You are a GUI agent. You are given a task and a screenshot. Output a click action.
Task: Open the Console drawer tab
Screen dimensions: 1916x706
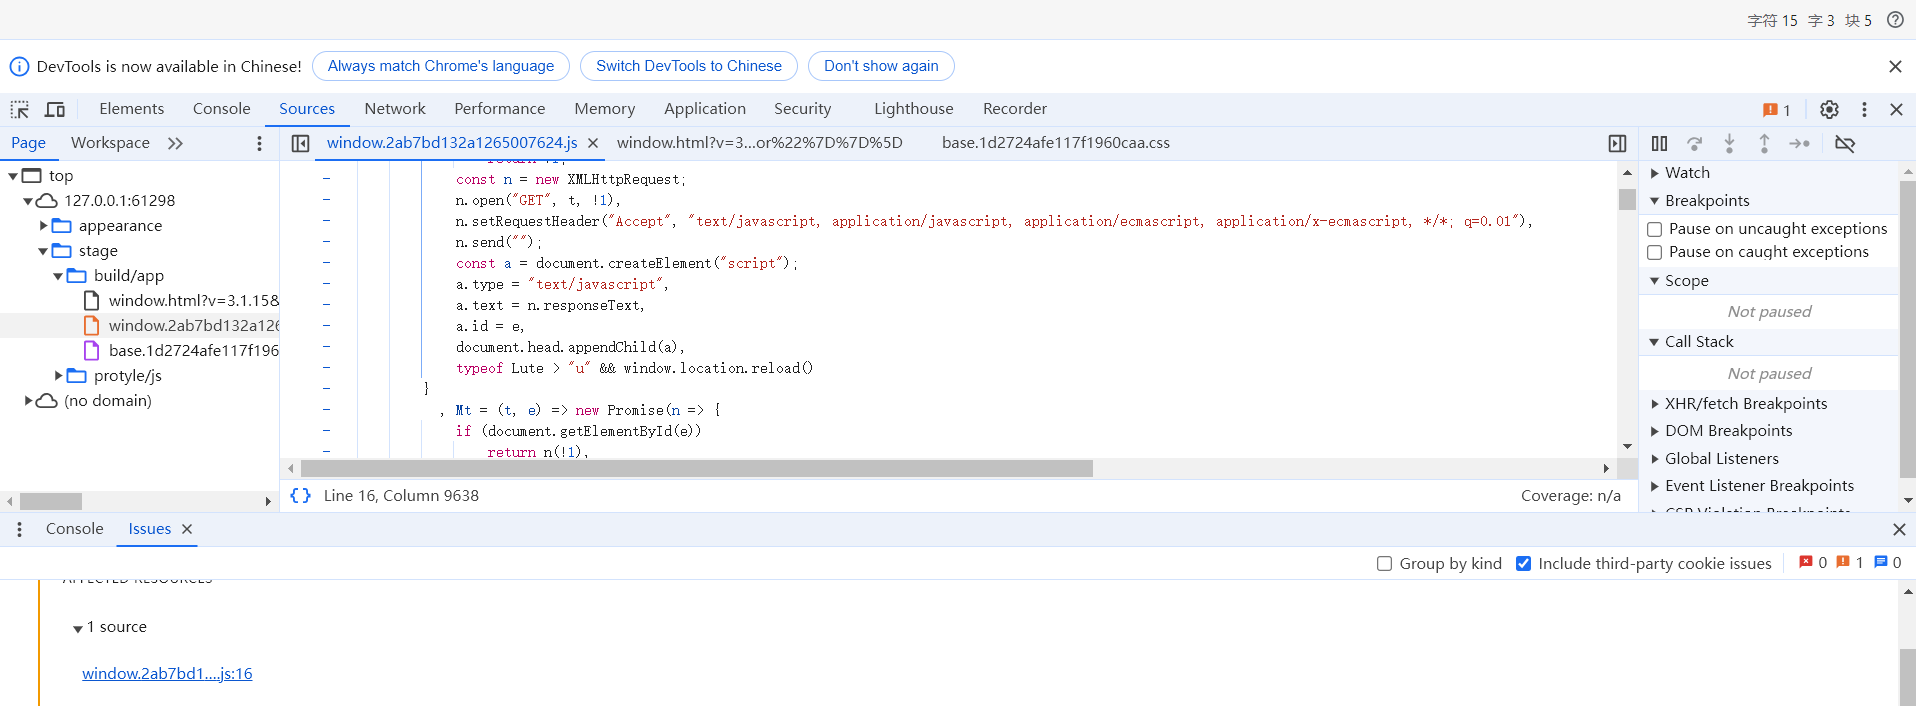[x=74, y=529]
